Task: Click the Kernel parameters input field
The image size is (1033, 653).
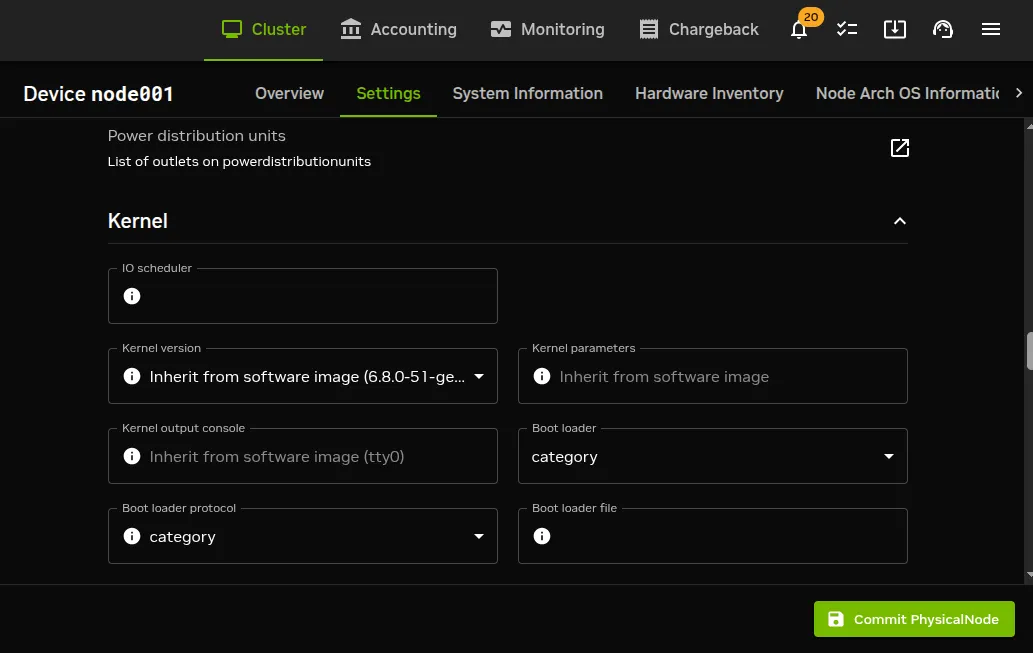Action: click(713, 376)
